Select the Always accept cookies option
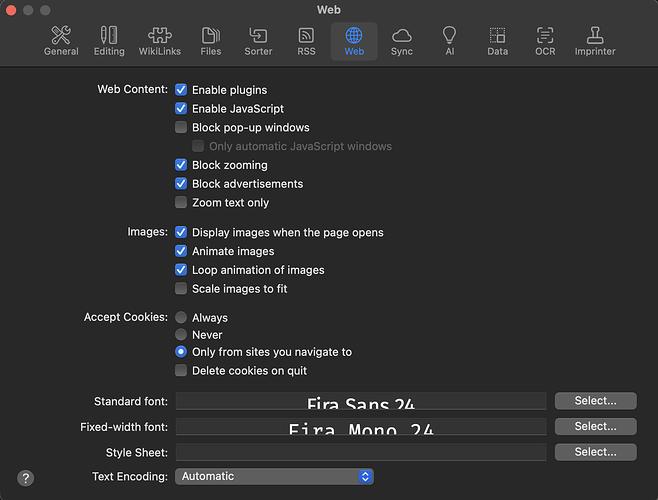Viewport: 658px width, 500px height. [x=181, y=317]
